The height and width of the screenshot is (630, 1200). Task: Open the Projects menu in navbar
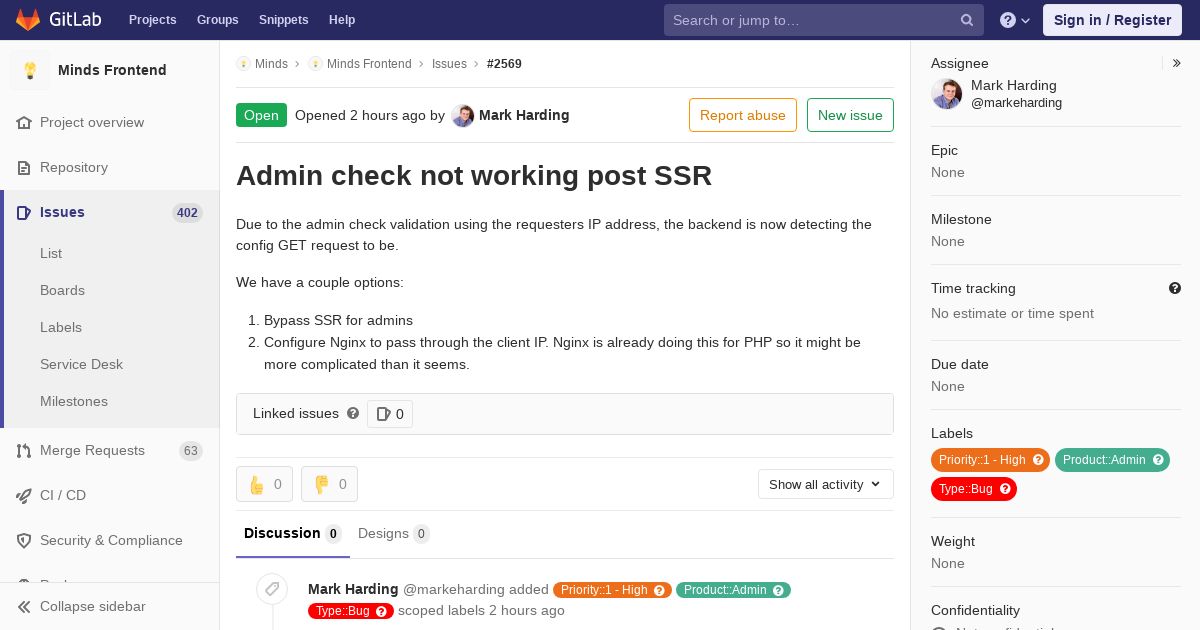[153, 20]
